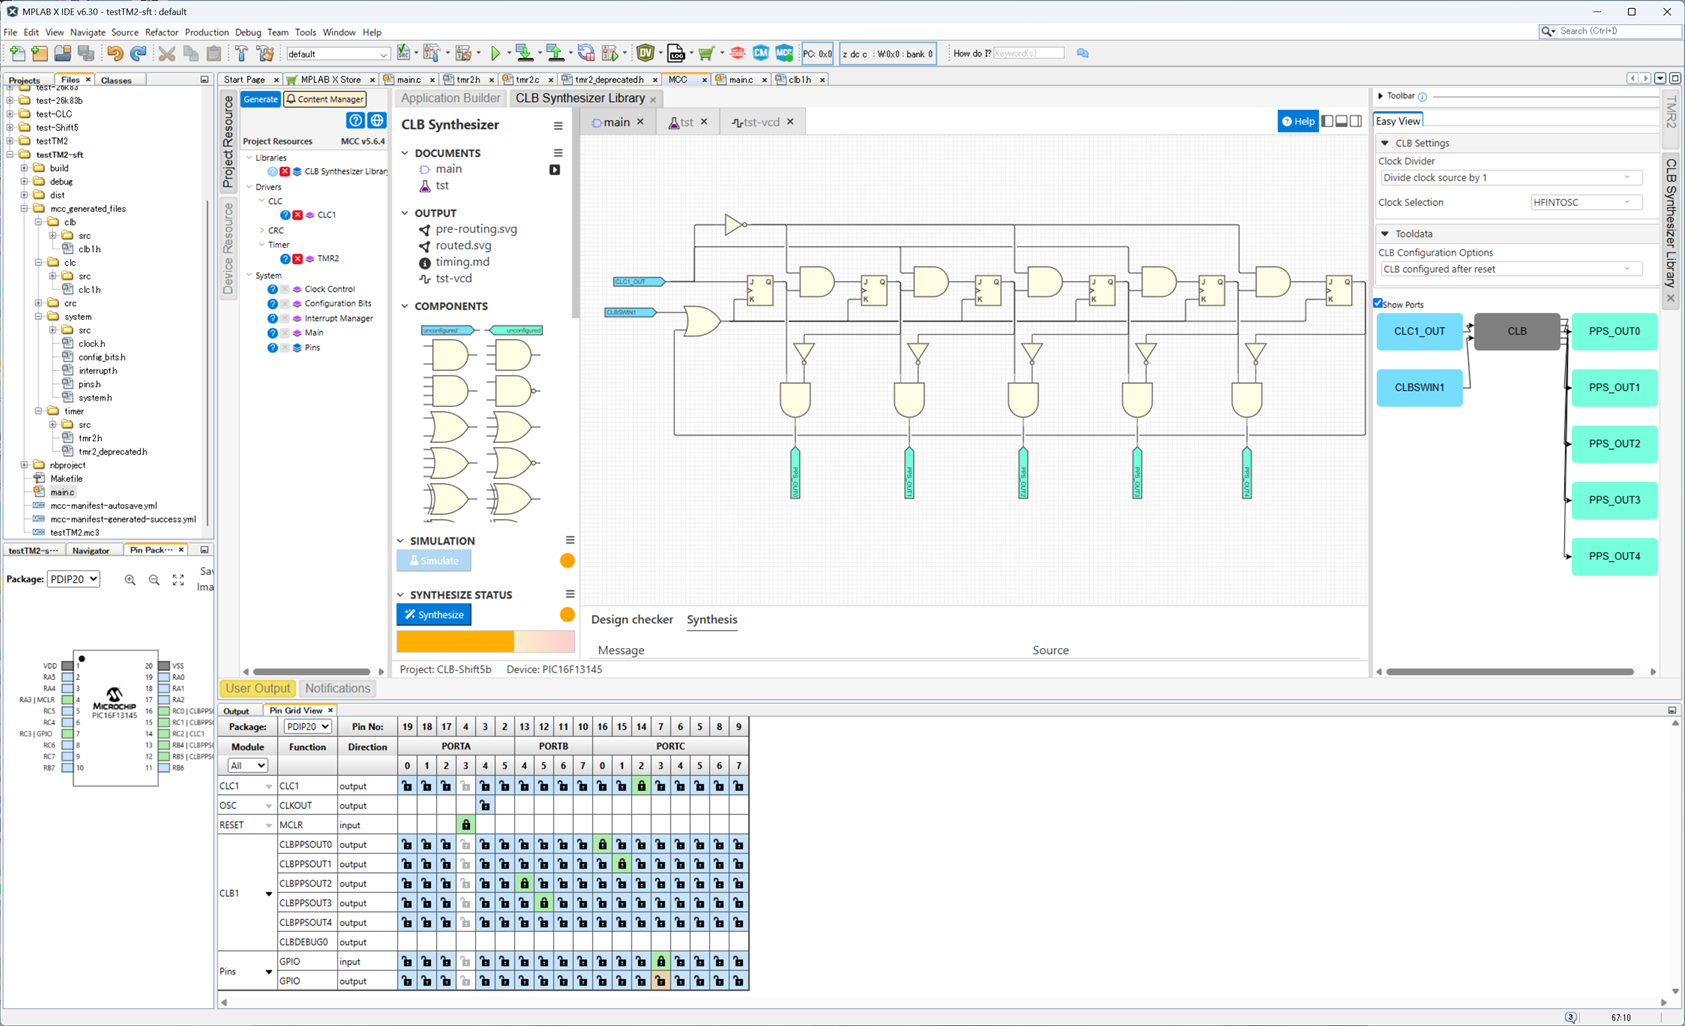Click the New Project toolbar icon
Viewport: 1685px width, 1026px height.
[x=40, y=53]
